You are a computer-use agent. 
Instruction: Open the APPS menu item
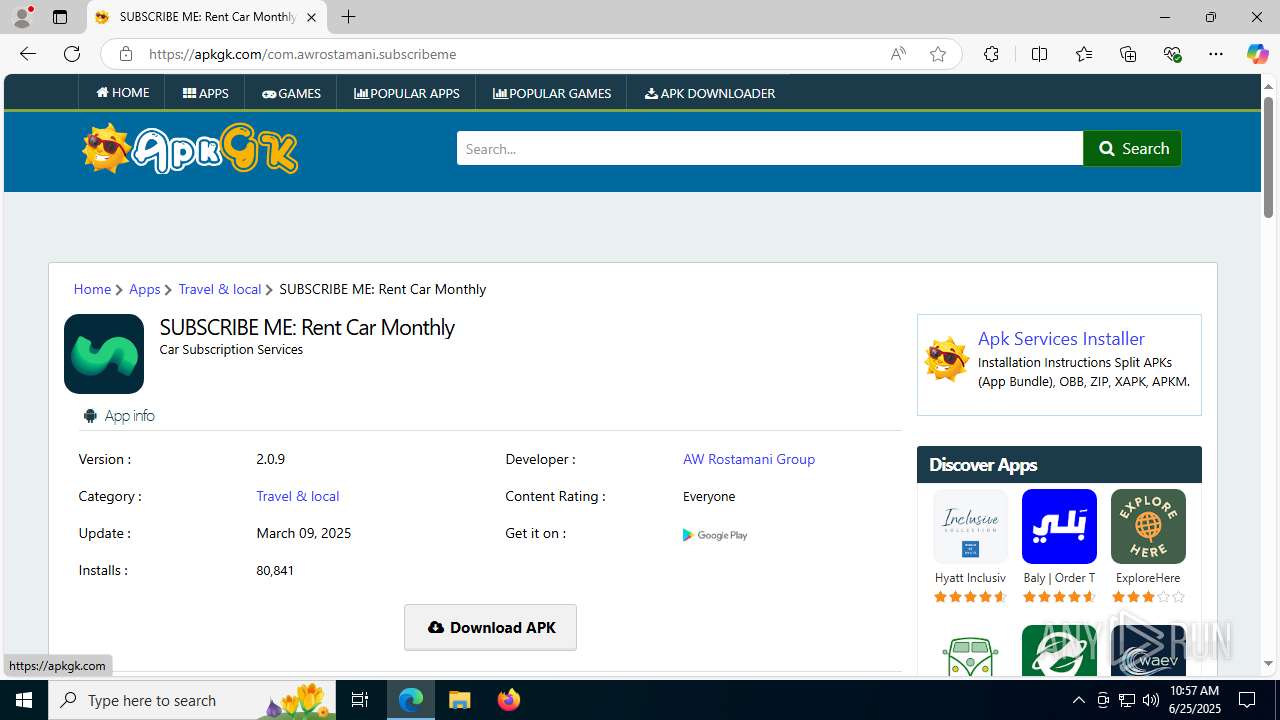point(206,93)
